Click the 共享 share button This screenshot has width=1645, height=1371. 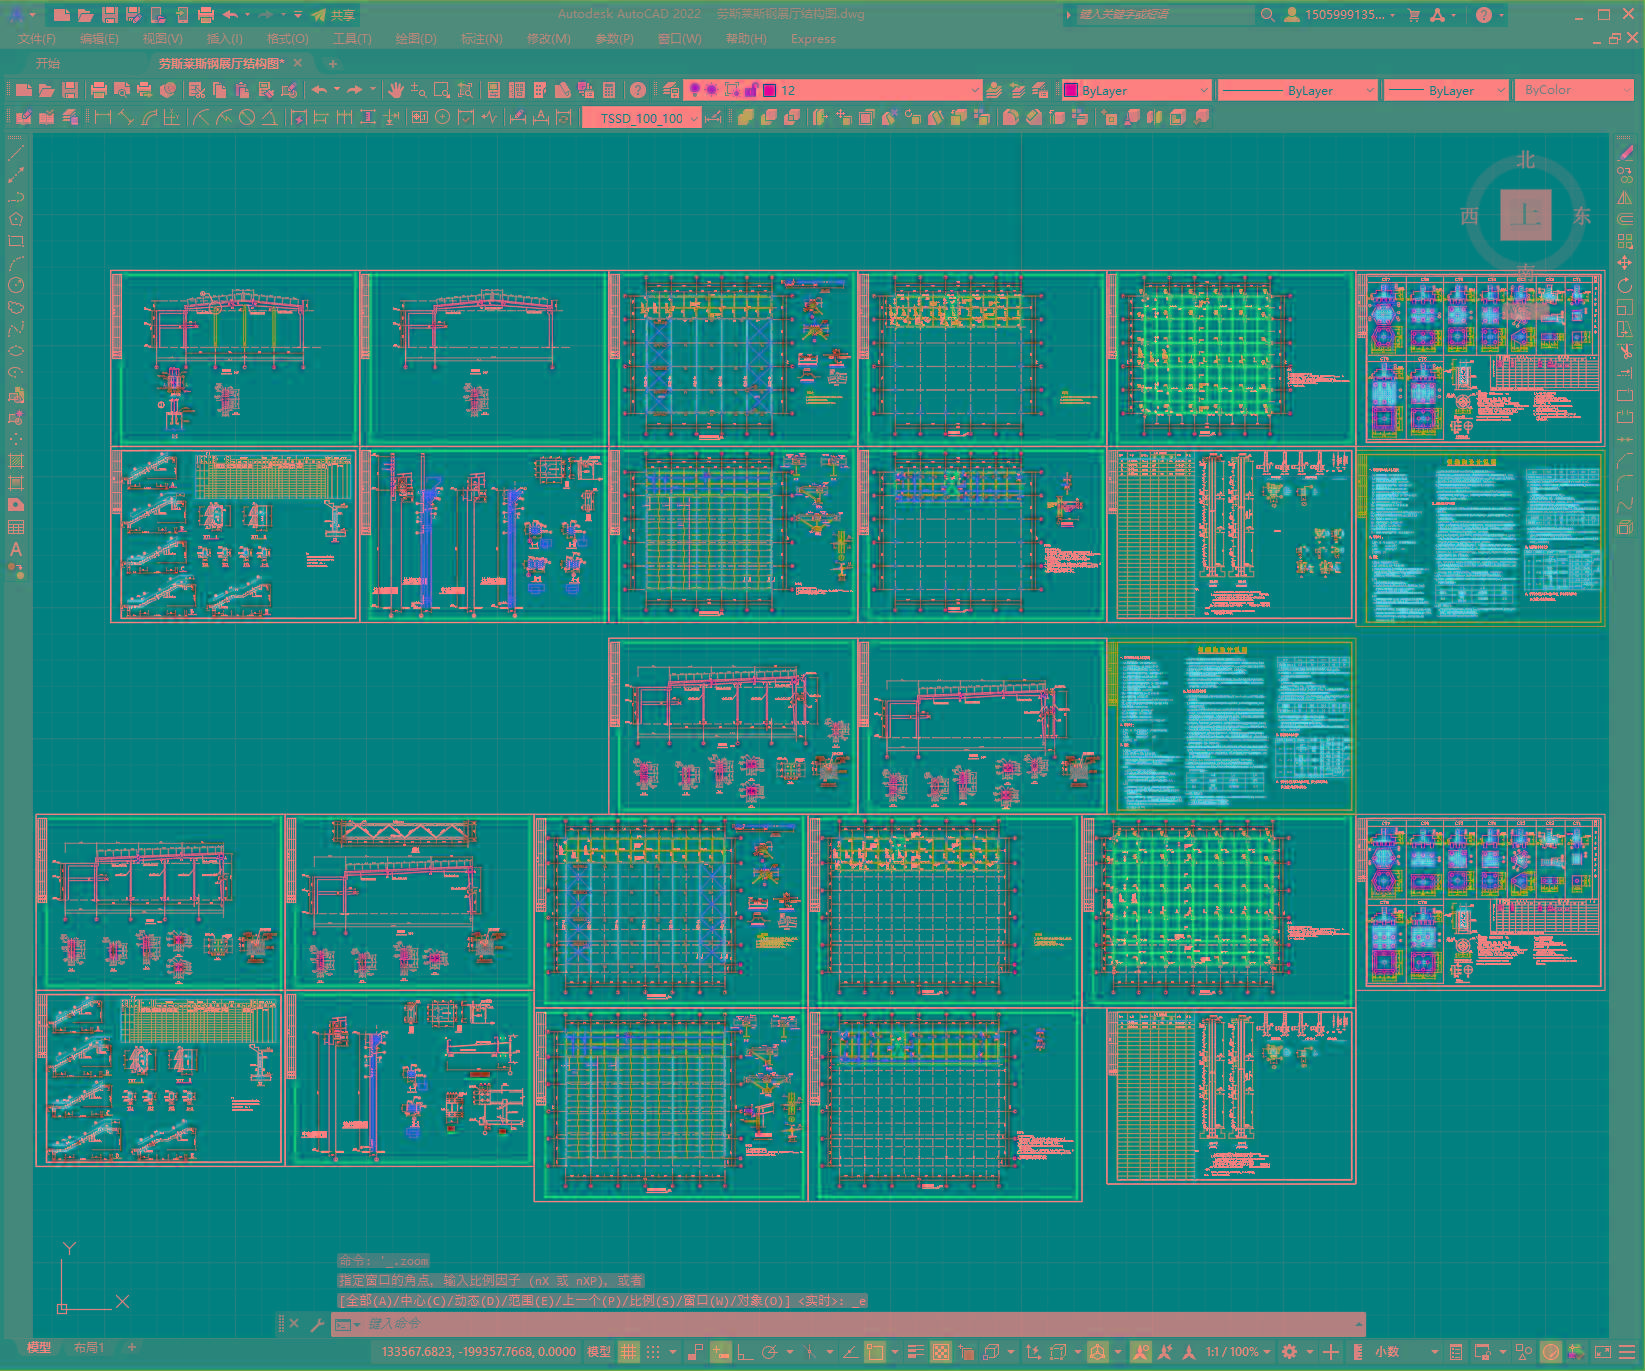tap(334, 15)
